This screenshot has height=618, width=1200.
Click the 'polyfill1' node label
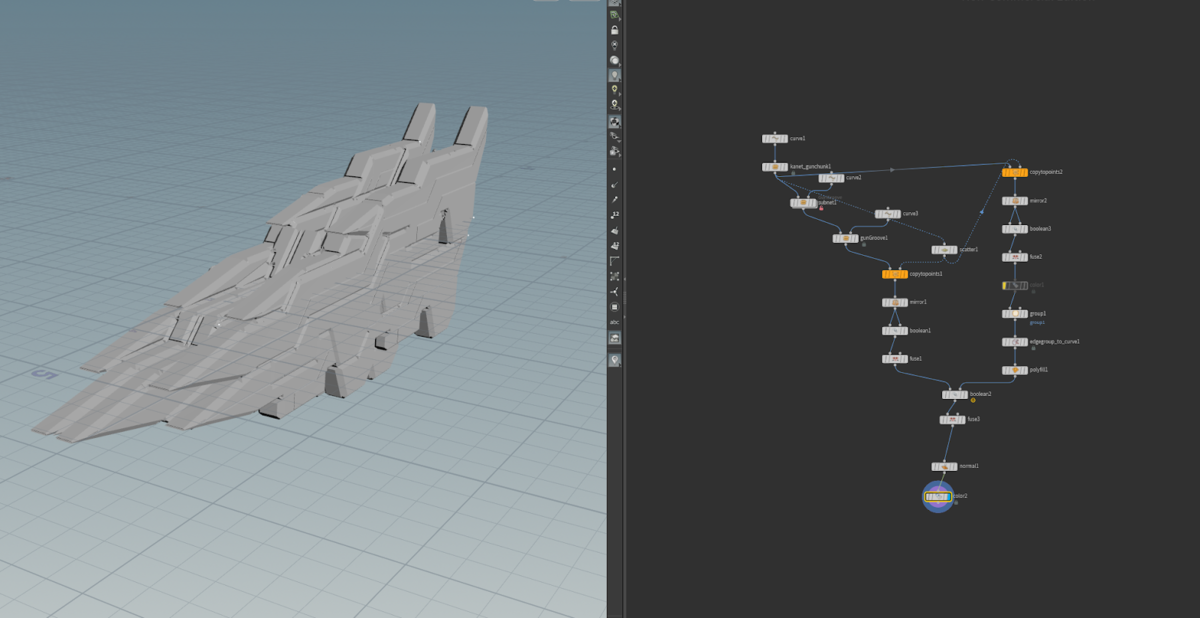point(1039,370)
